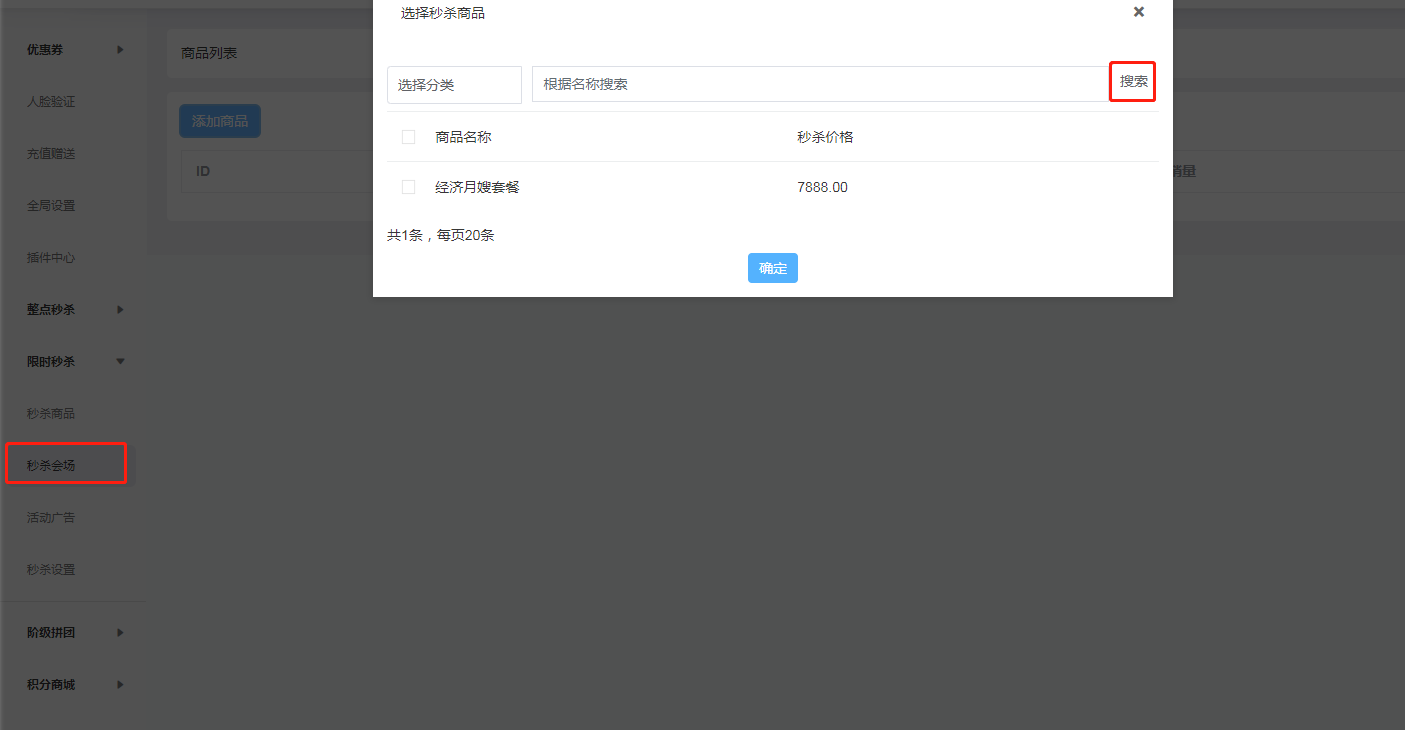Close the 选择秒杀商品 dialog
Screen dimensions: 1405x730
pyautogui.click(x=1138, y=12)
